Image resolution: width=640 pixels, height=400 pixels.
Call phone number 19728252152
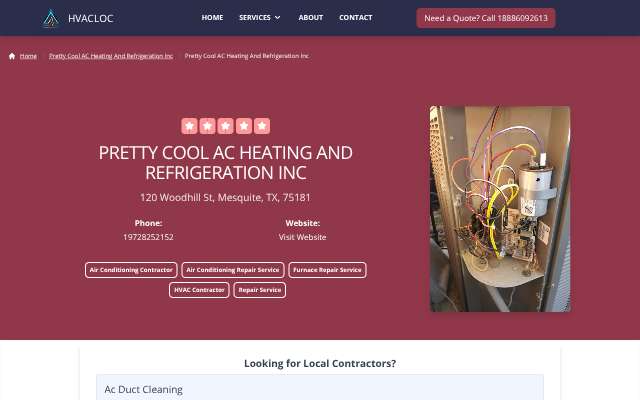coord(149,237)
